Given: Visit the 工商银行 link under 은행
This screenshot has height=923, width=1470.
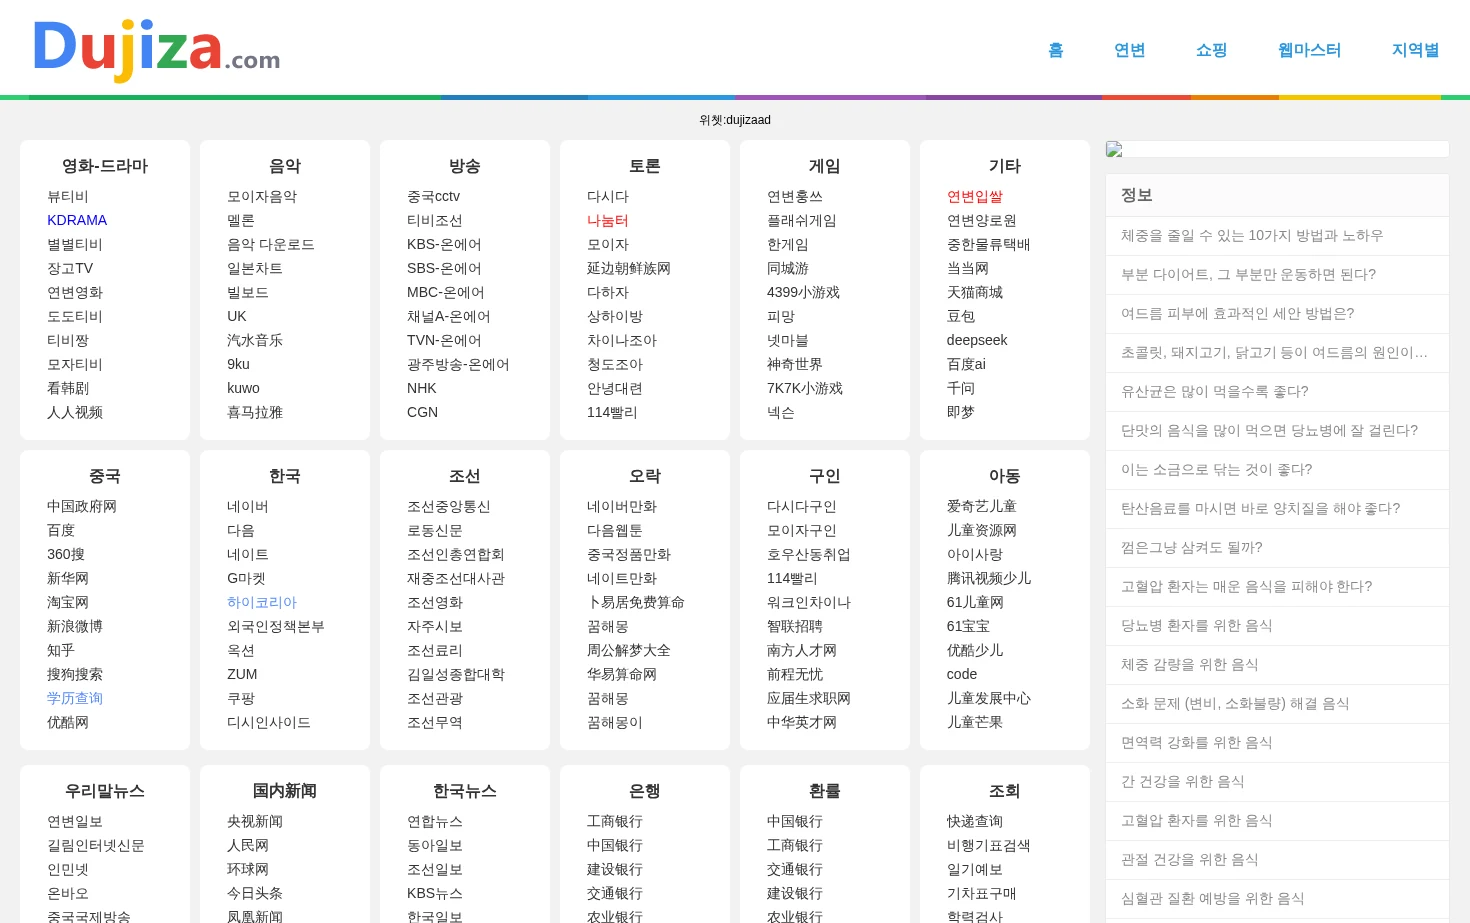Looking at the screenshot, I should coord(615,821).
